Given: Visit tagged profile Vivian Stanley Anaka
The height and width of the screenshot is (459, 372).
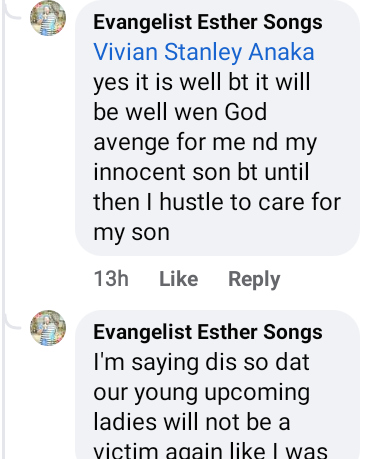Looking at the screenshot, I should coord(204,52).
